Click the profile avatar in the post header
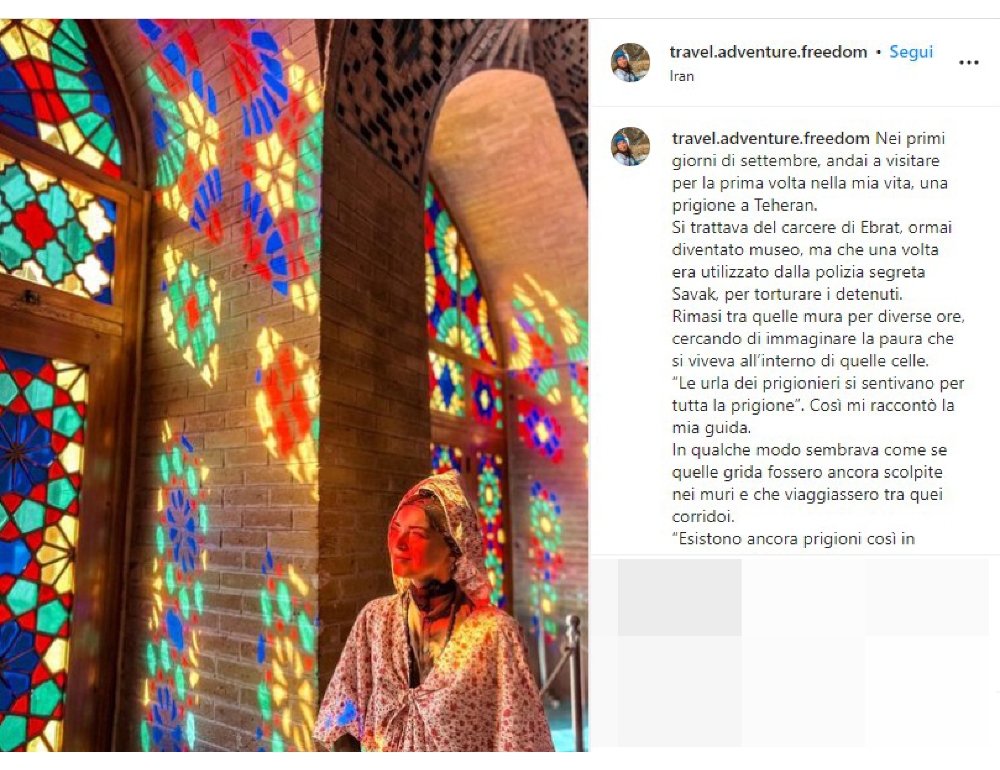 tap(630, 63)
